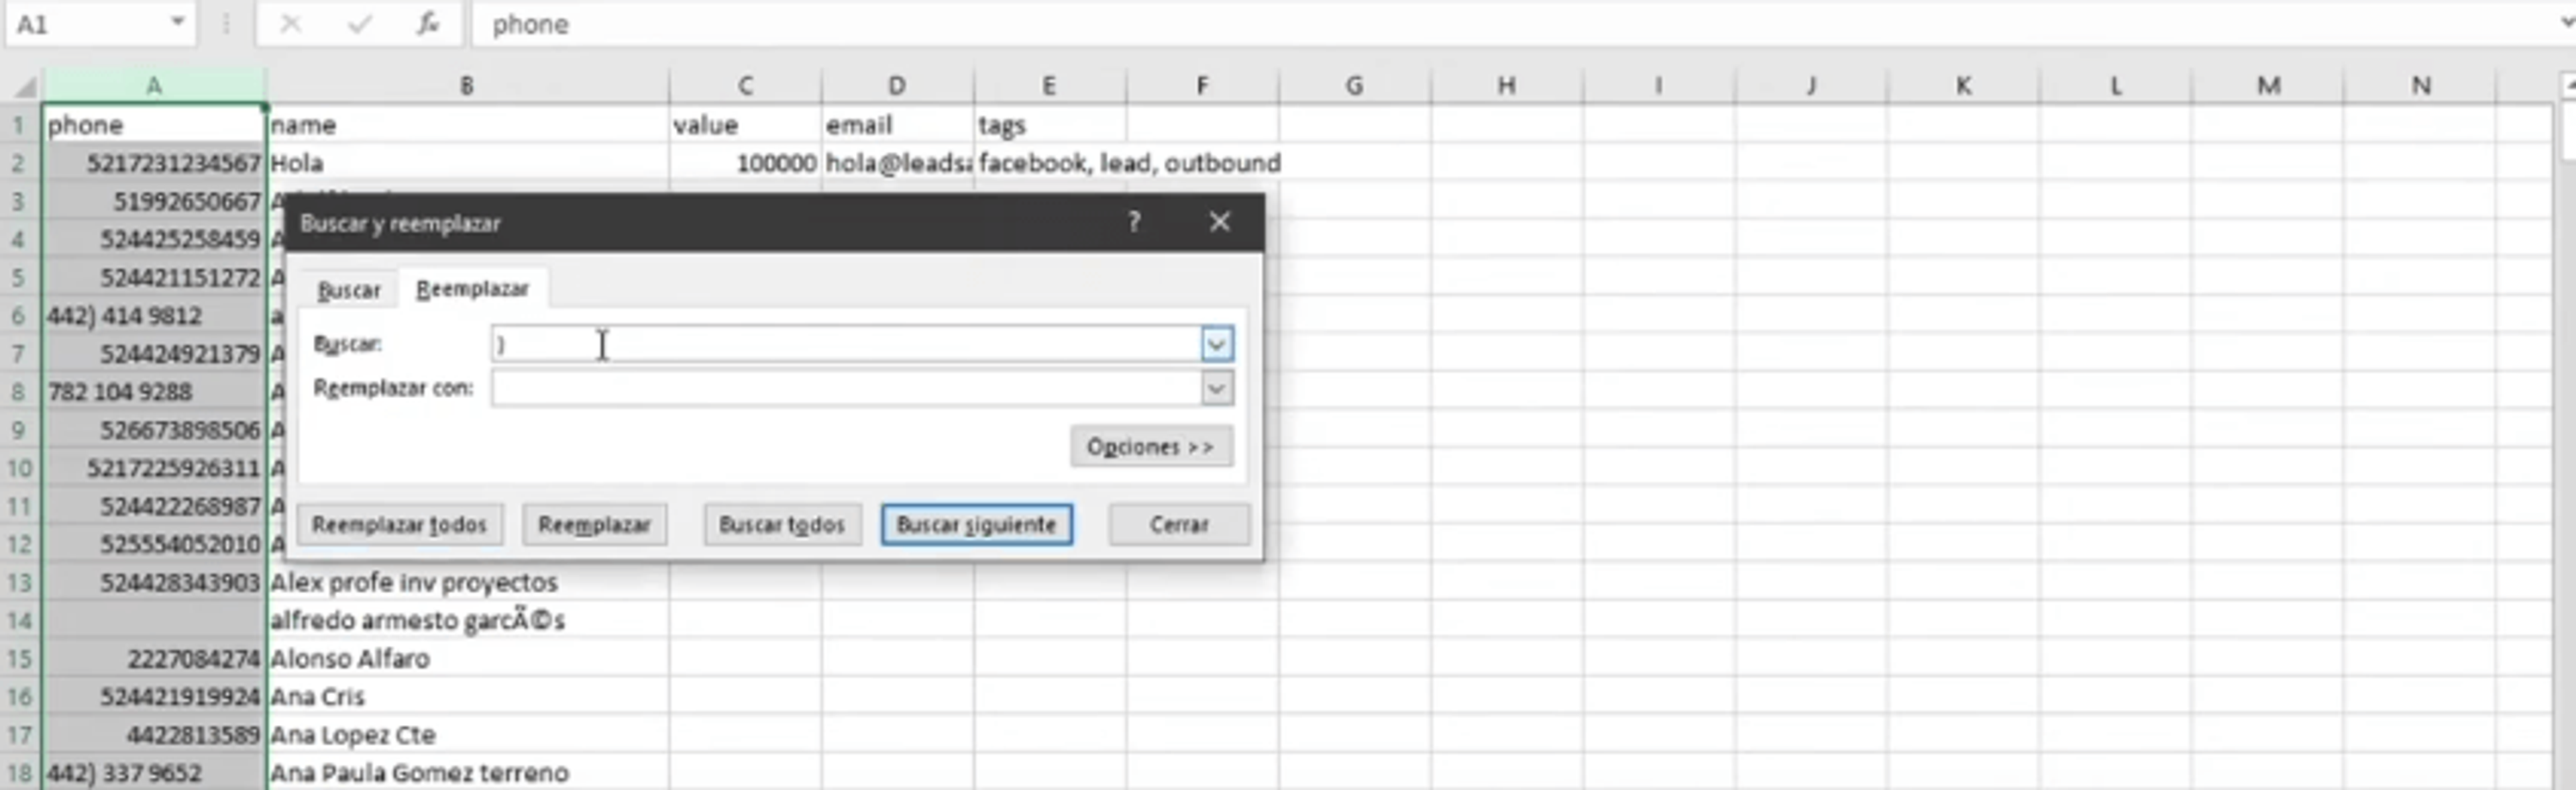The height and width of the screenshot is (790, 2576).
Task: Click the 'name' header cell
Action: coord(467,125)
